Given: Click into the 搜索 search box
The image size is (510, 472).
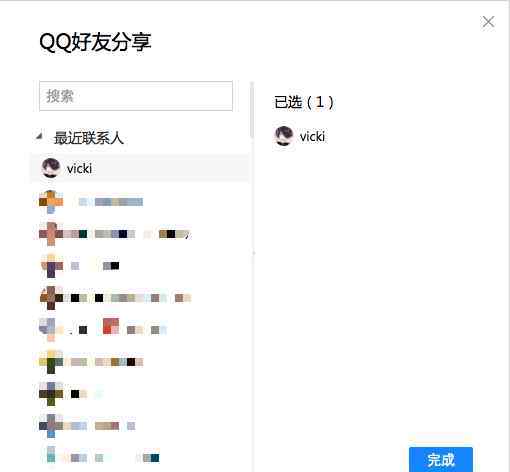Looking at the screenshot, I should click(x=136, y=96).
